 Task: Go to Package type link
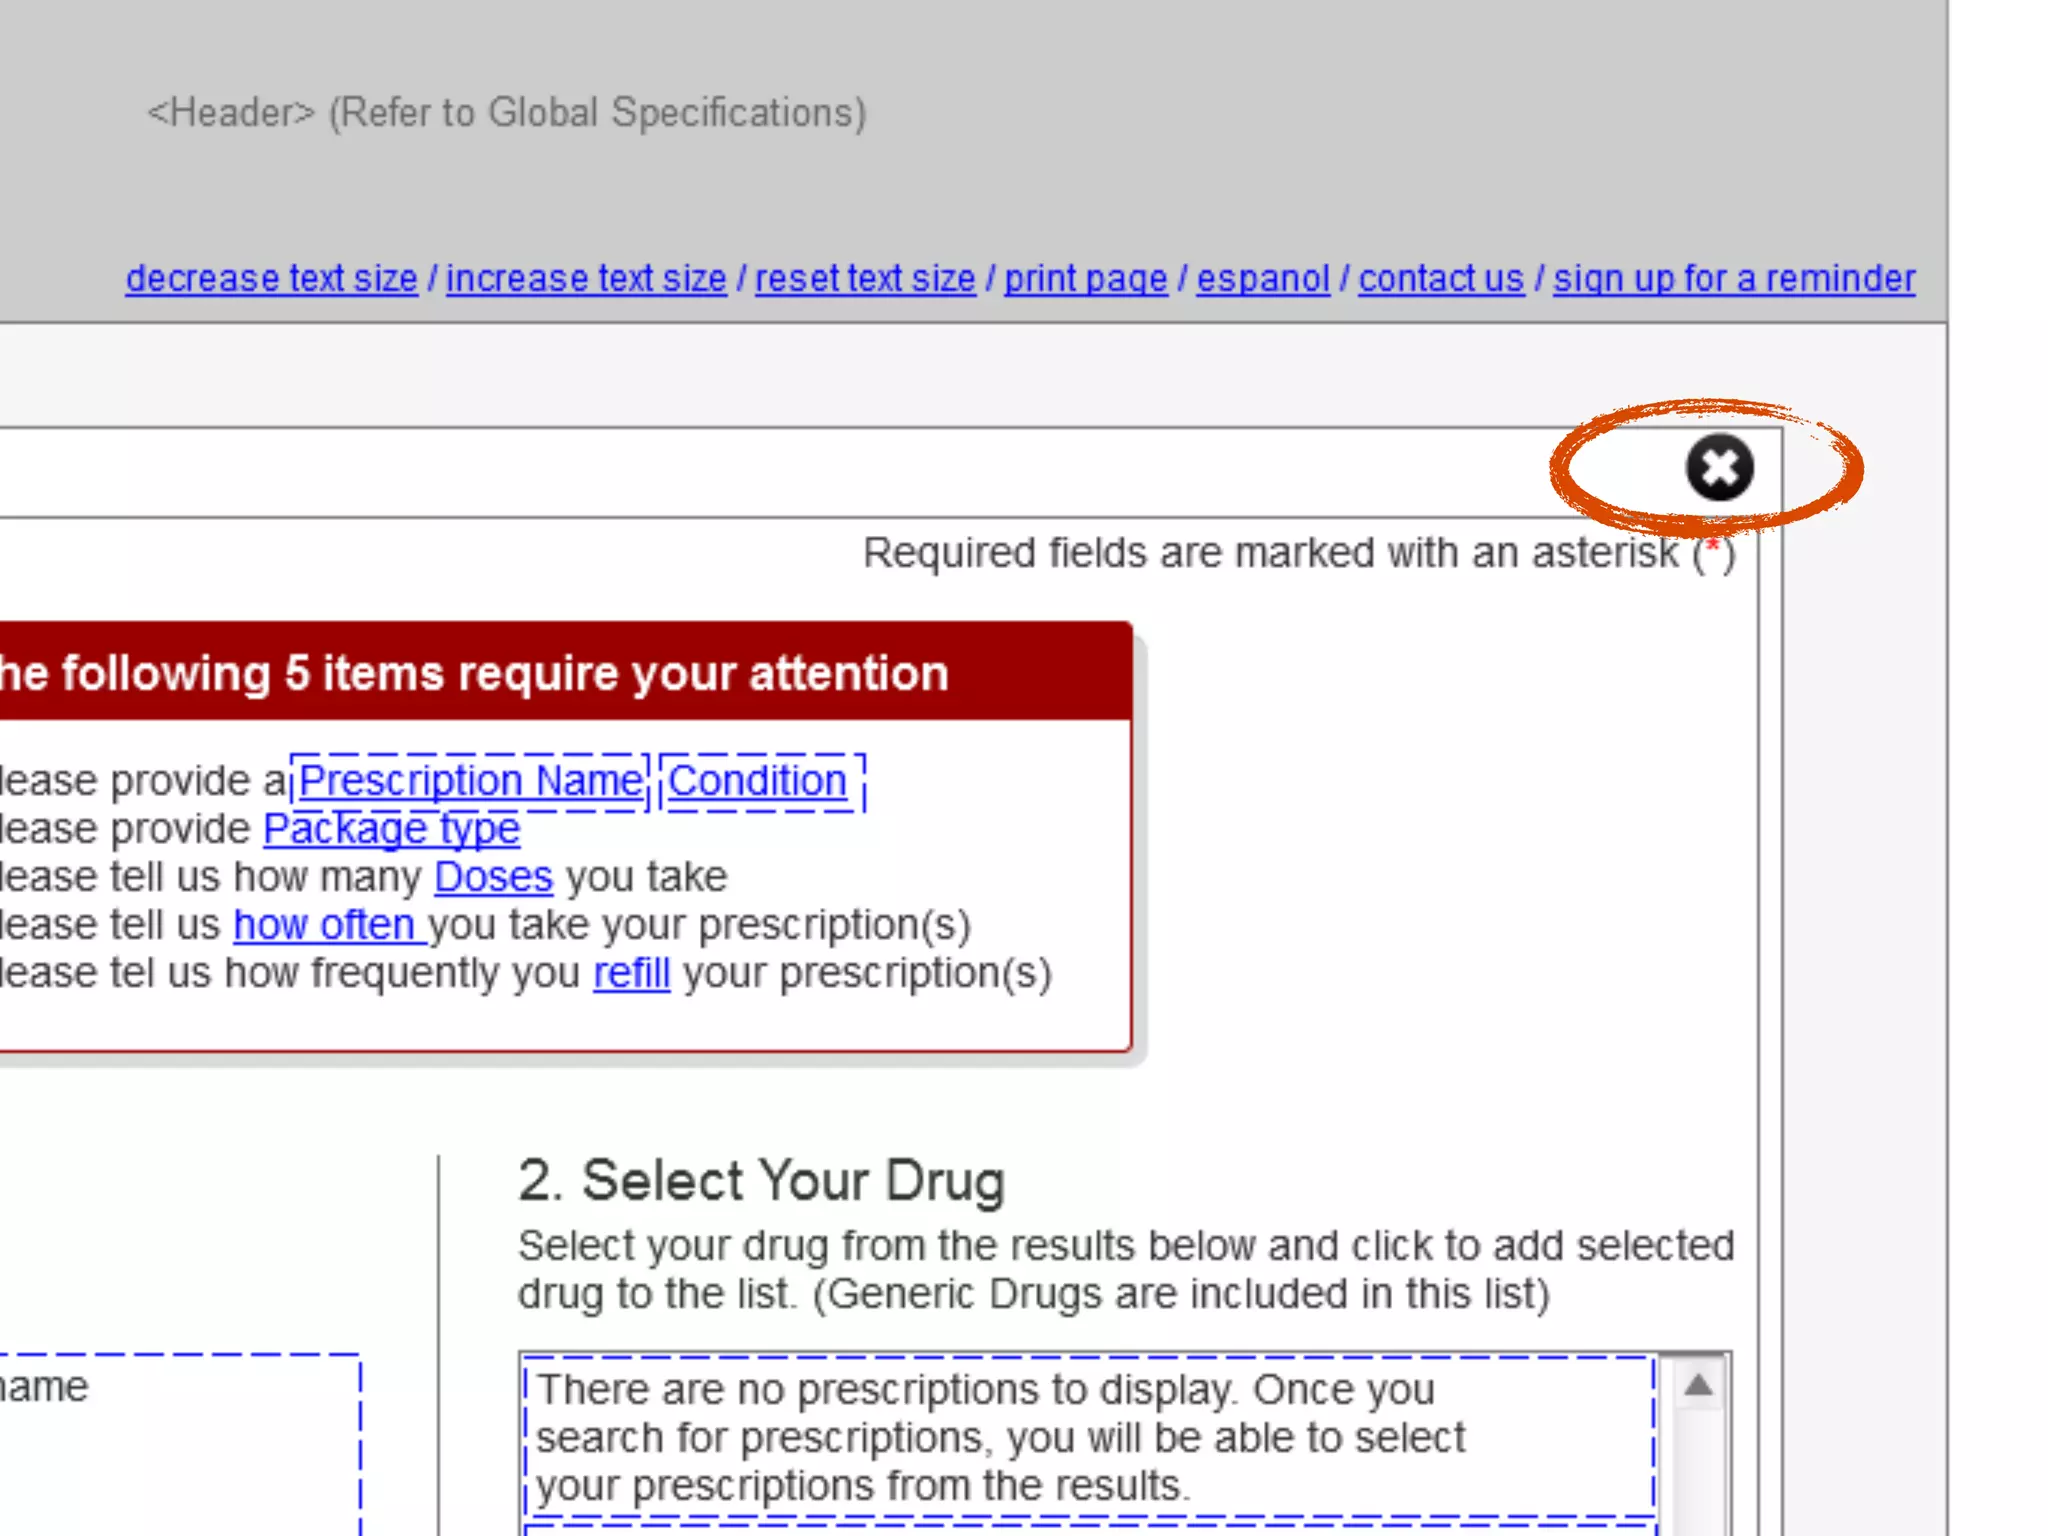coord(391,829)
